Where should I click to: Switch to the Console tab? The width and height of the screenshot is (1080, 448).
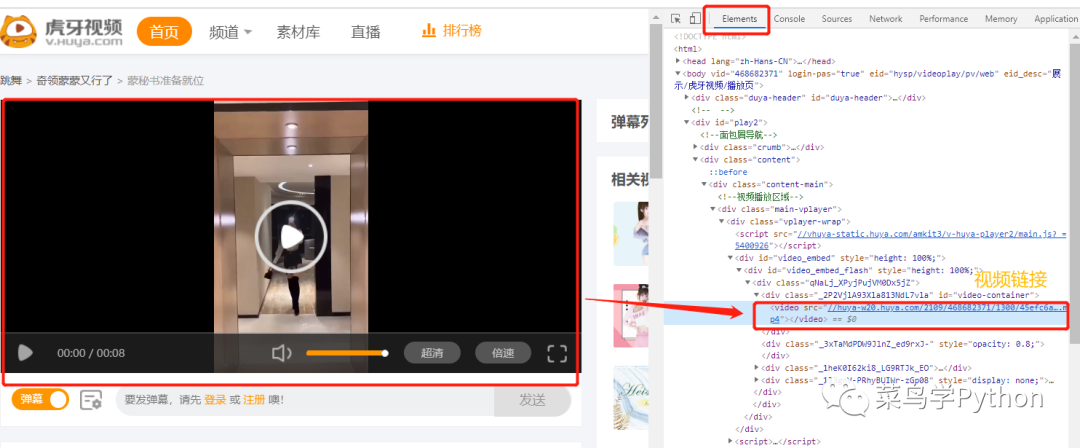tap(789, 19)
